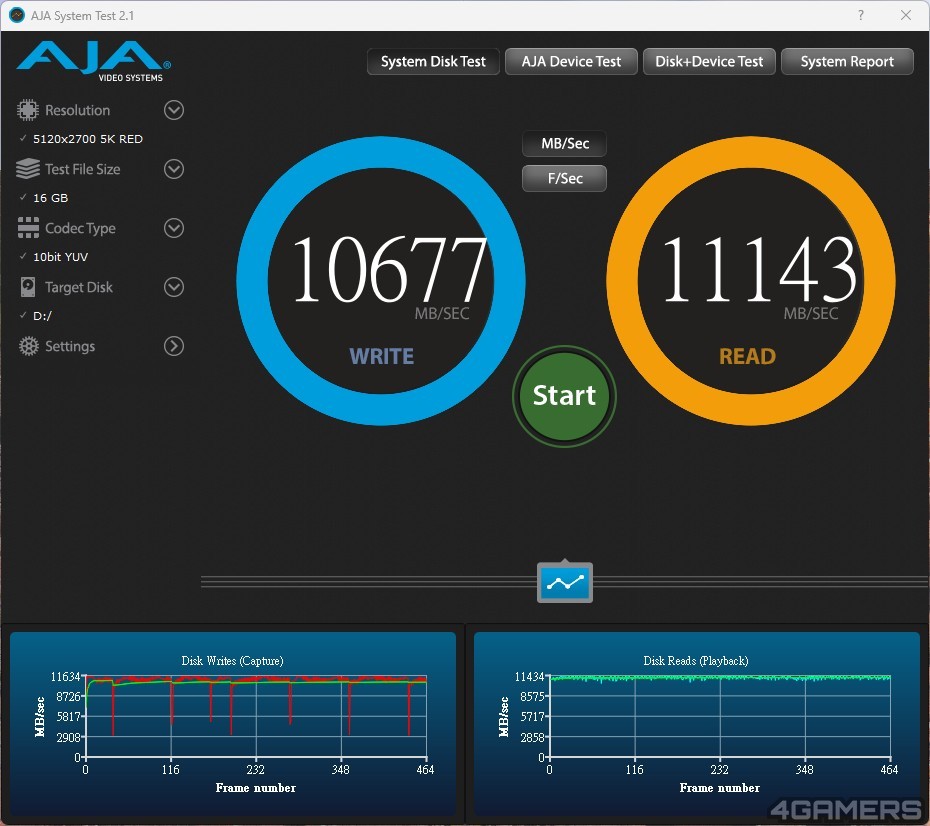This screenshot has height=826, width=930.
Task: Select F/Sec units button
Action: (x=565, y=178)
